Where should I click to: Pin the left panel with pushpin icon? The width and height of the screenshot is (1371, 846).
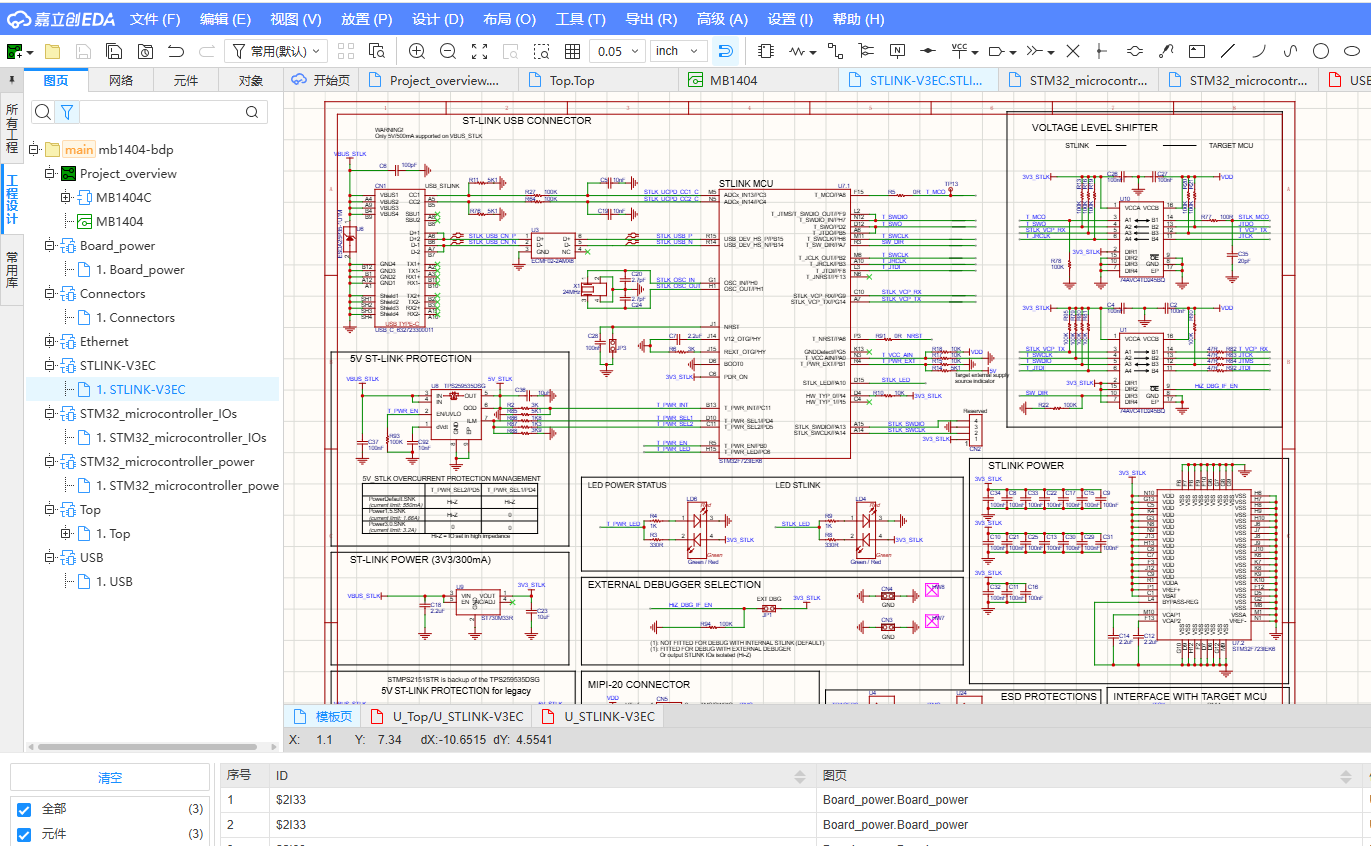click(11, 80)
